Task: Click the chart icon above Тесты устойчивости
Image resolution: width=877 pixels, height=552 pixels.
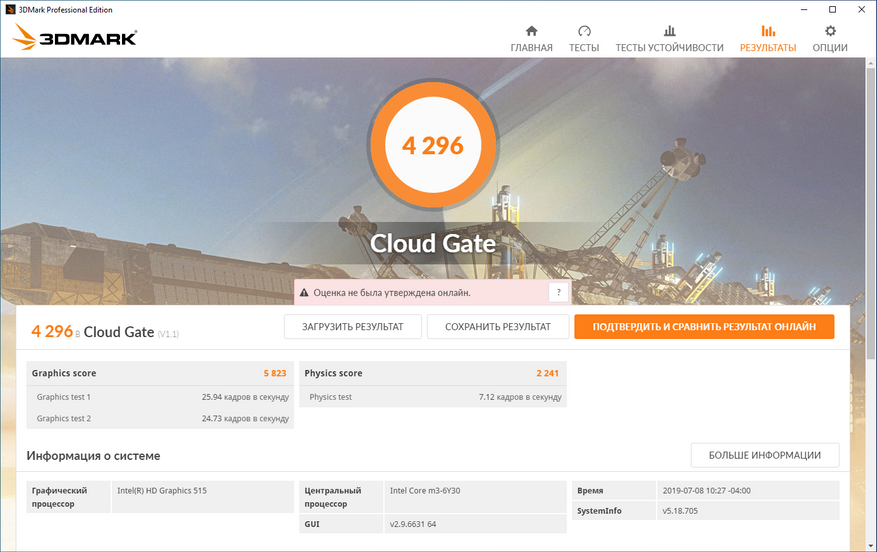Action: pos(669,31)
